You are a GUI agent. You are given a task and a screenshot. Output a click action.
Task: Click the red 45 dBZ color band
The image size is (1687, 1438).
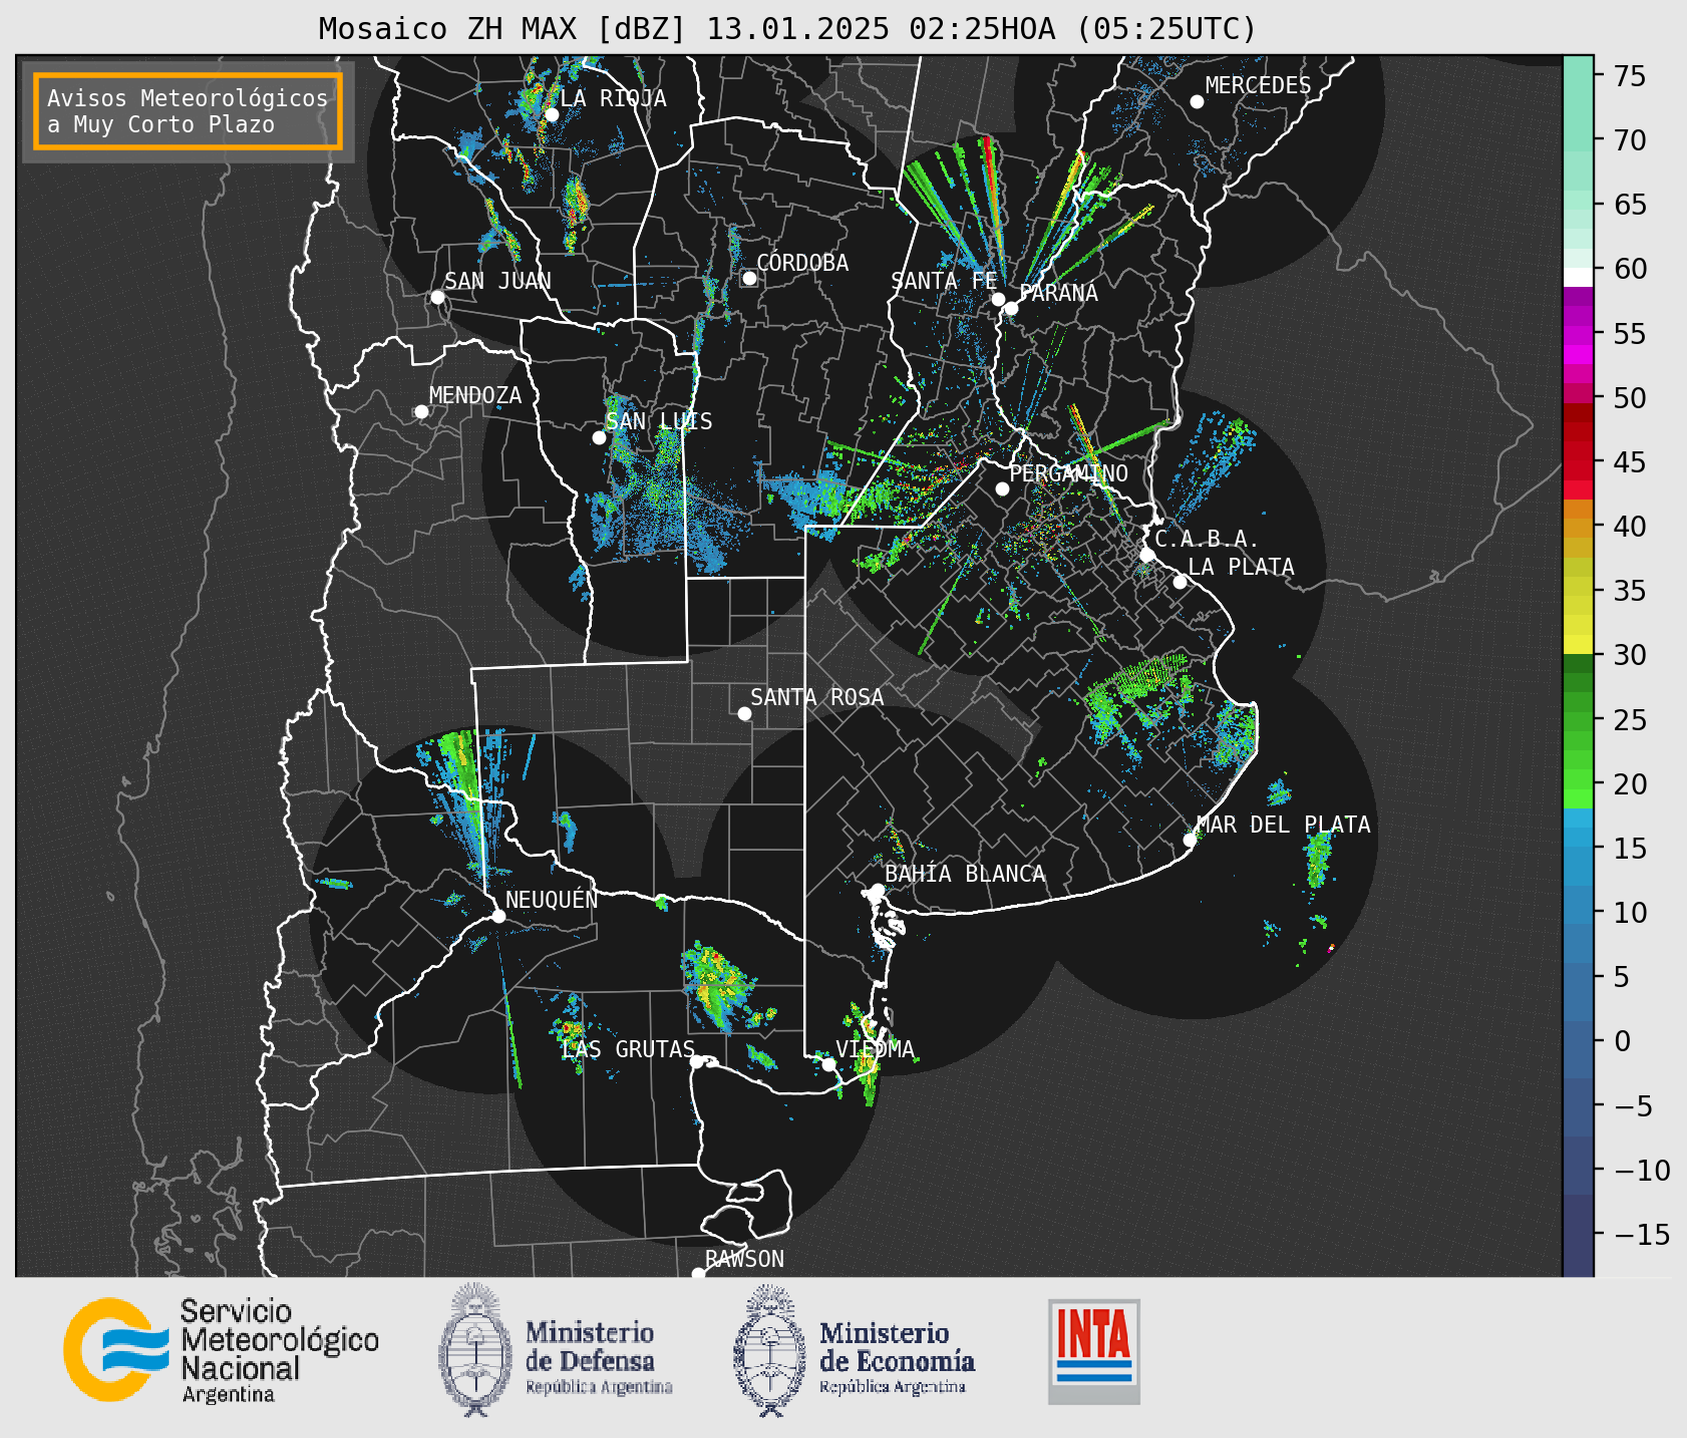coord(1578,463)
